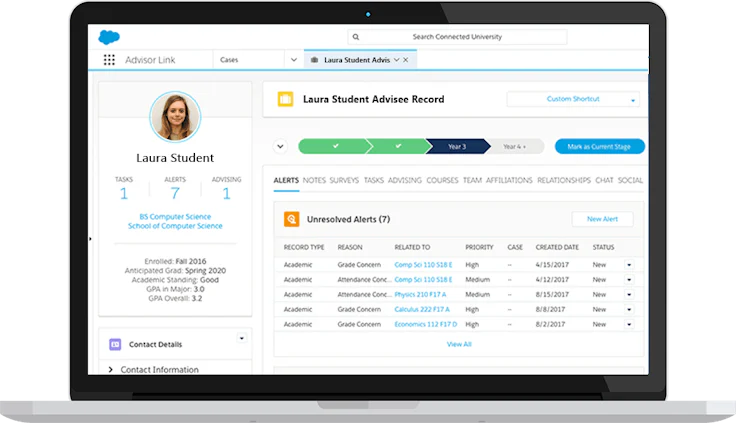Open the app launcher grid icon
The height and width of the screenshot is (423, 736).
(x=109, y=60)
